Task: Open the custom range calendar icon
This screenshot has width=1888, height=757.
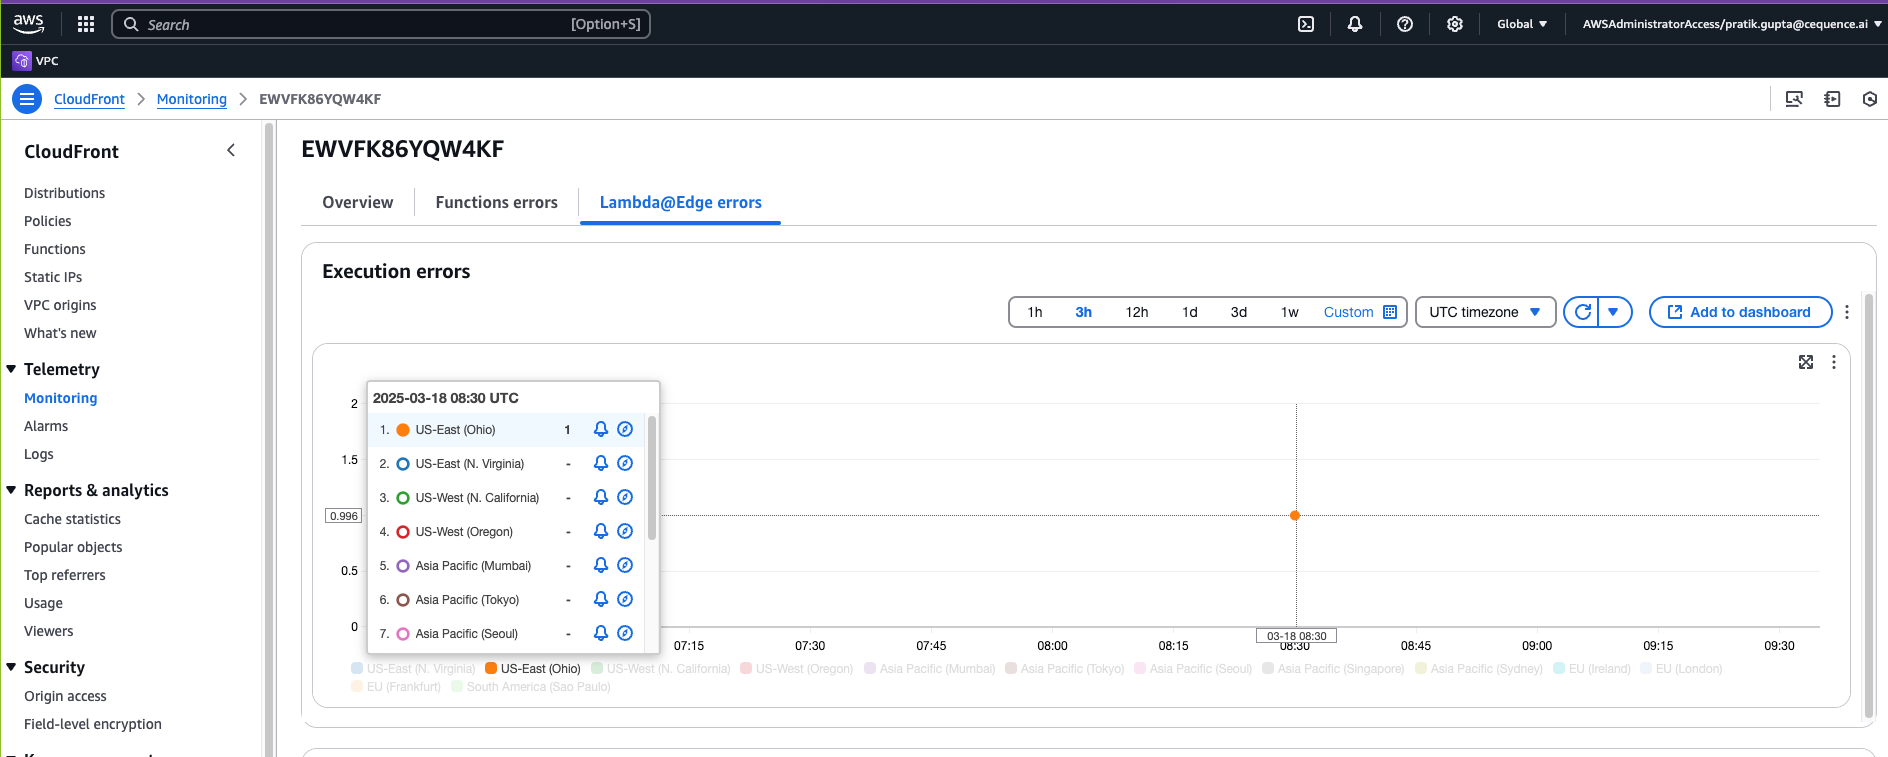Action: tap(1390, 312)
